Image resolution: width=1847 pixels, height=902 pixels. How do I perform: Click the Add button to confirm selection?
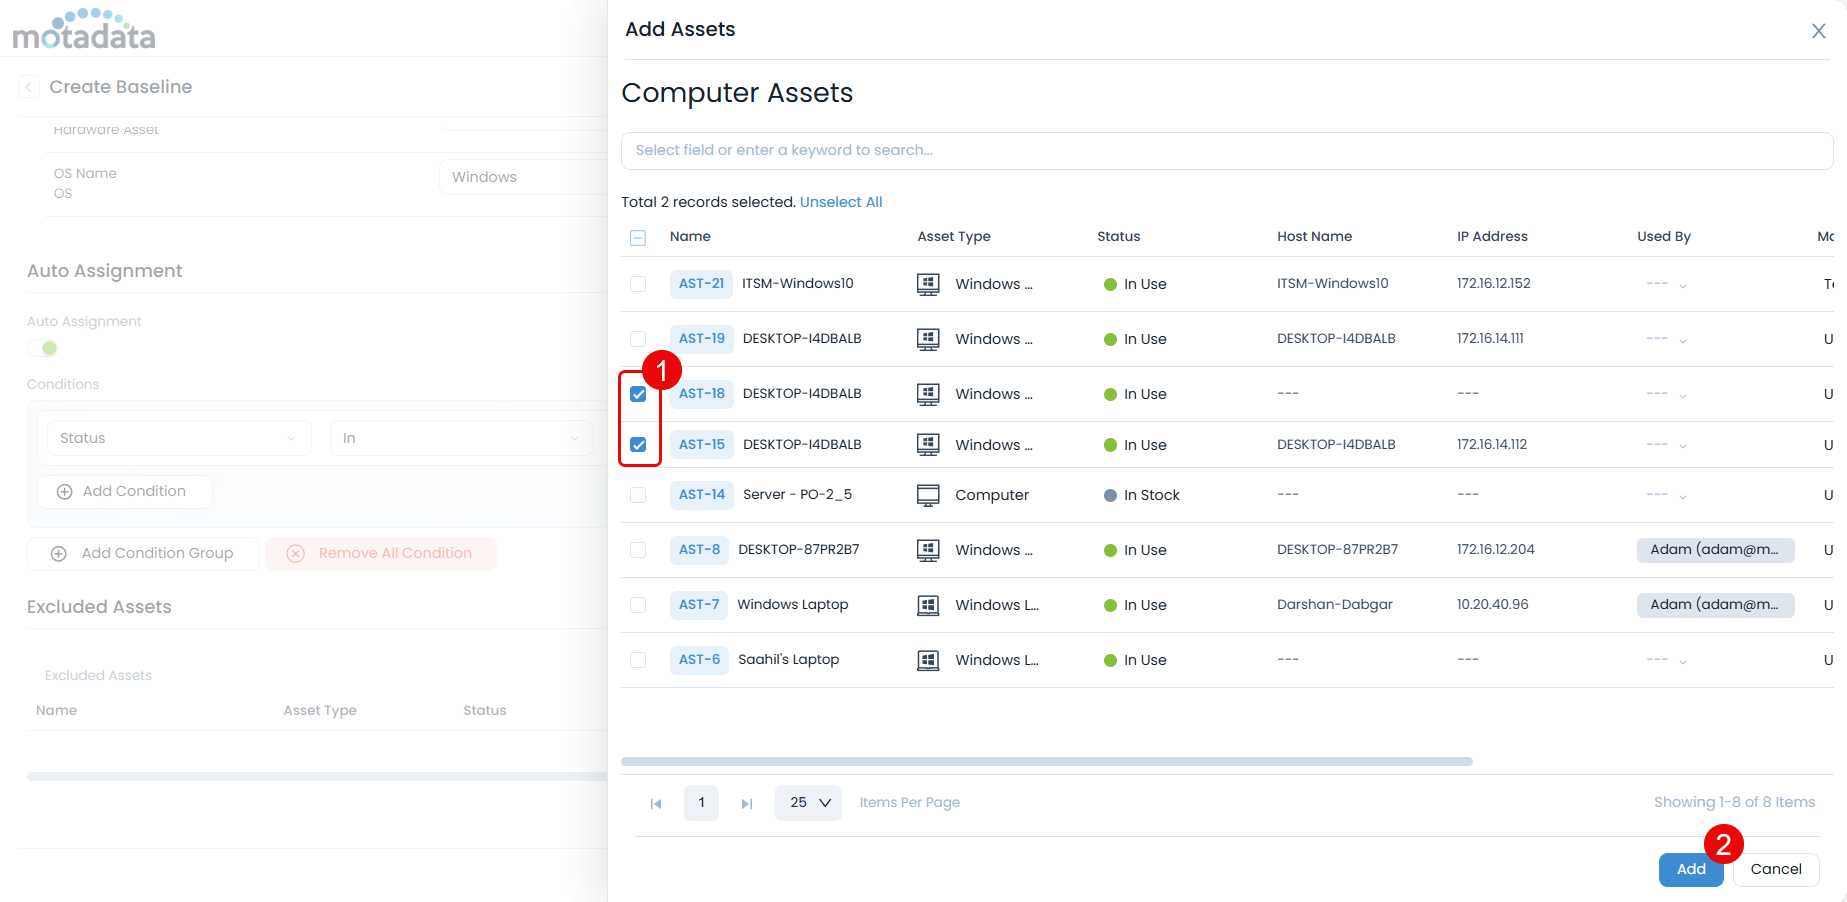pyautogui.click(x=1690, y=869)
